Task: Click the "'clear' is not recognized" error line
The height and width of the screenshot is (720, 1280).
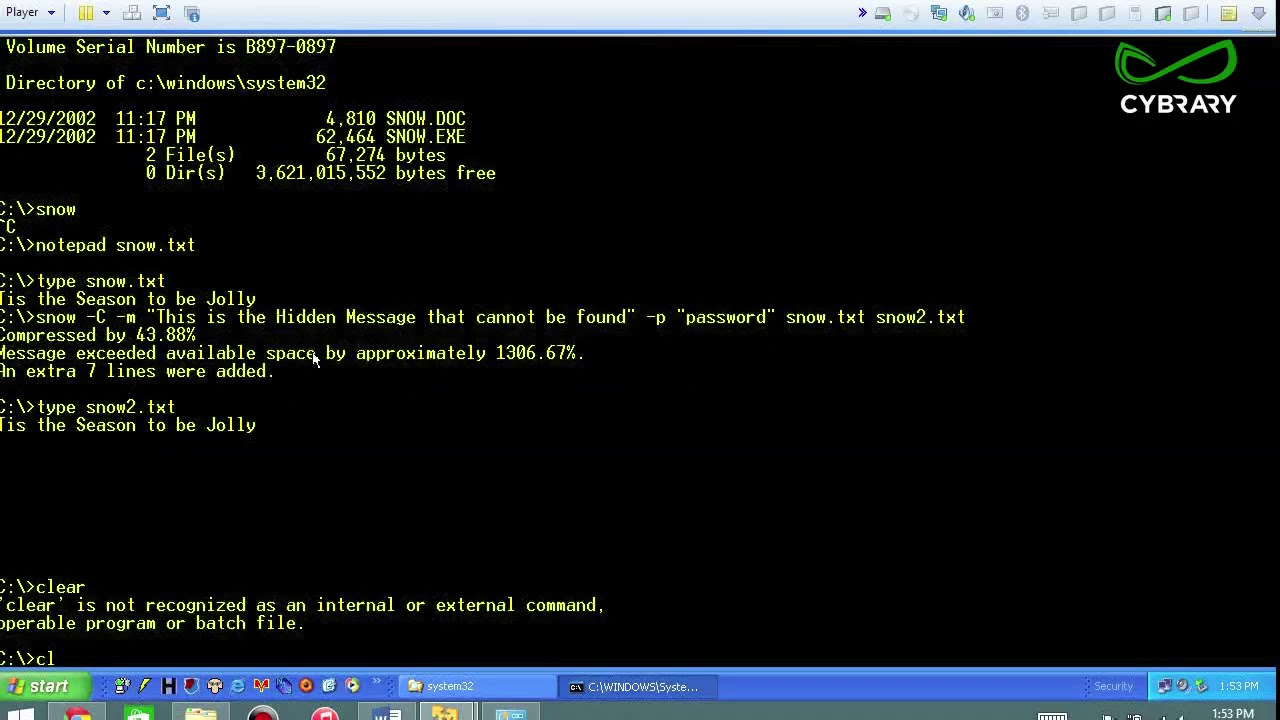Action: coord(302,605)
